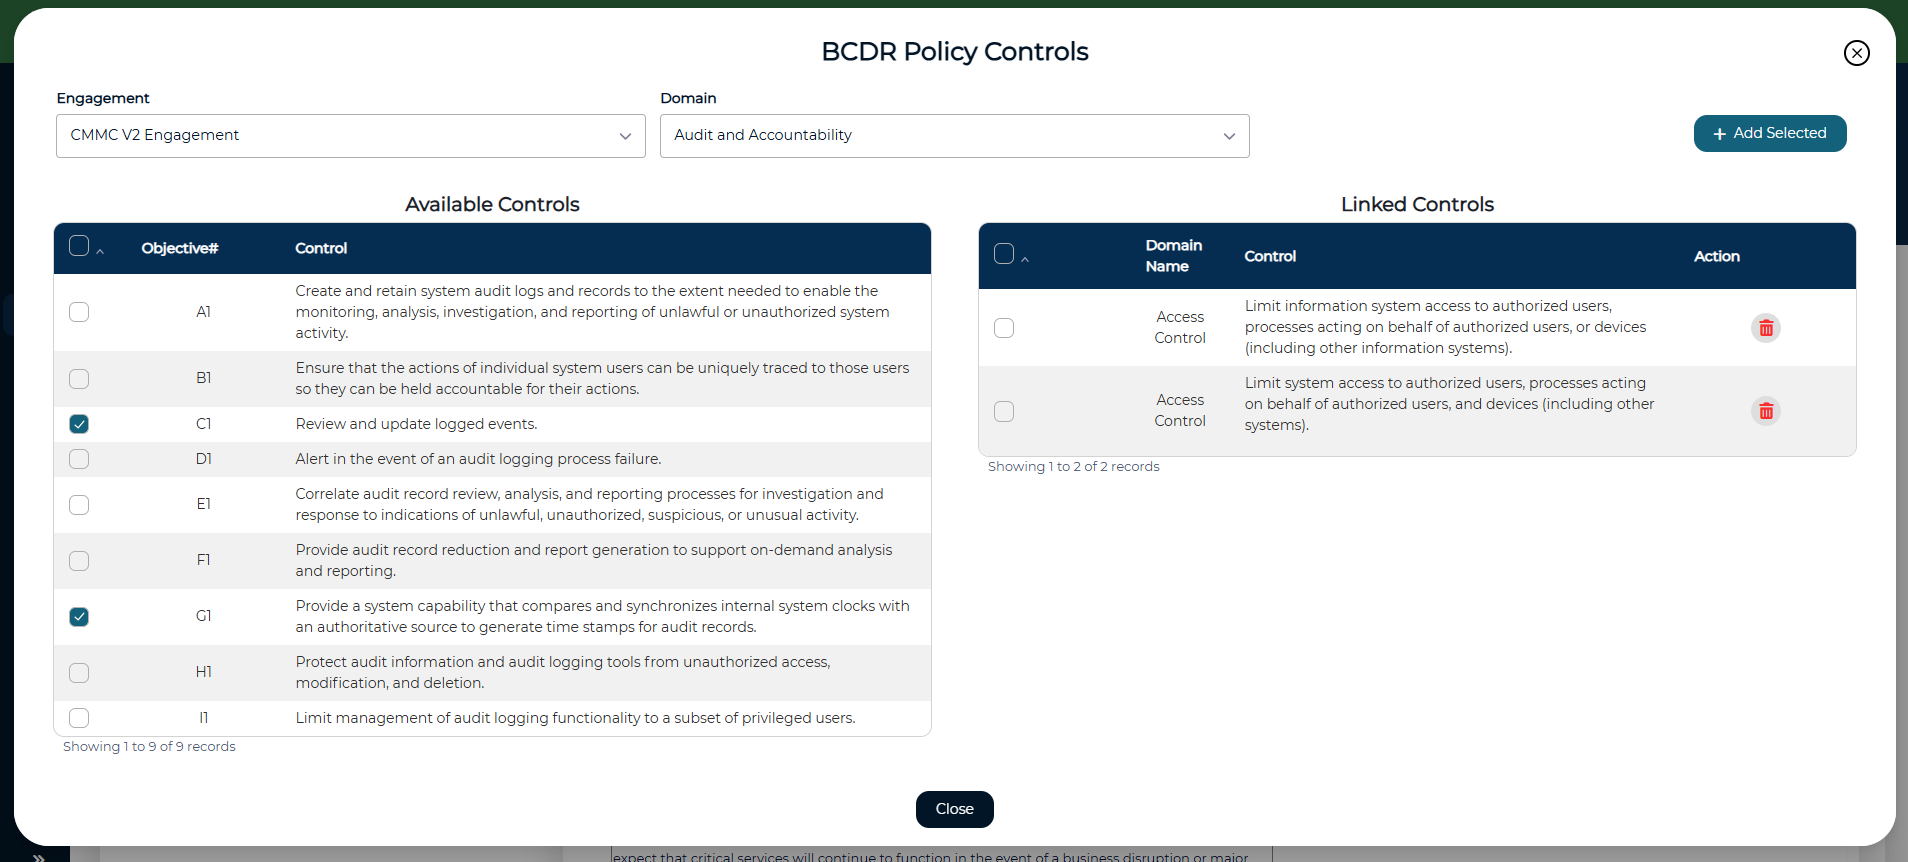Check the E1 correlate audit record control
Viewport: 1908px width, 862px height.
coord(79,505)
